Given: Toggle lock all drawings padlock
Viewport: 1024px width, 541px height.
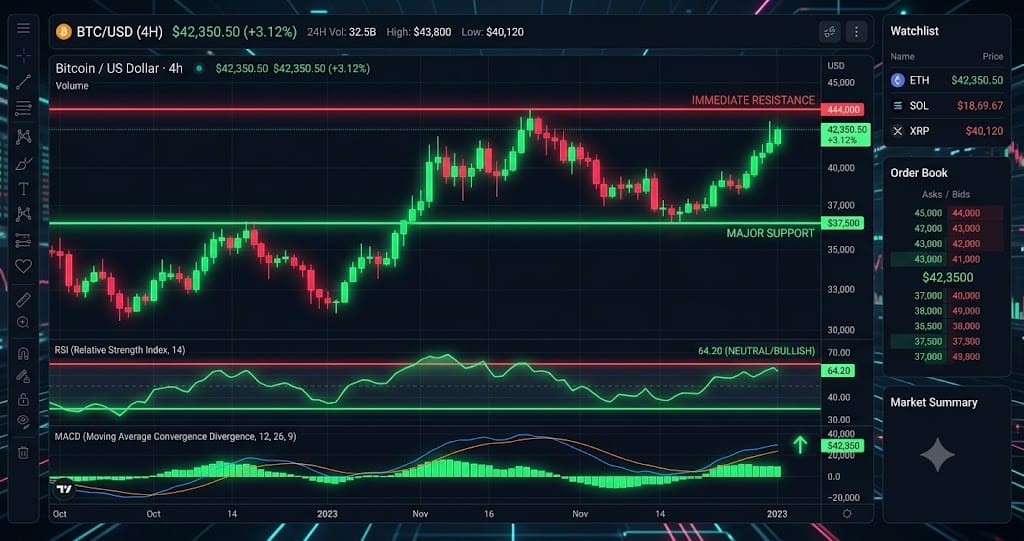Looking at the screenshot, I should [24, 399].
